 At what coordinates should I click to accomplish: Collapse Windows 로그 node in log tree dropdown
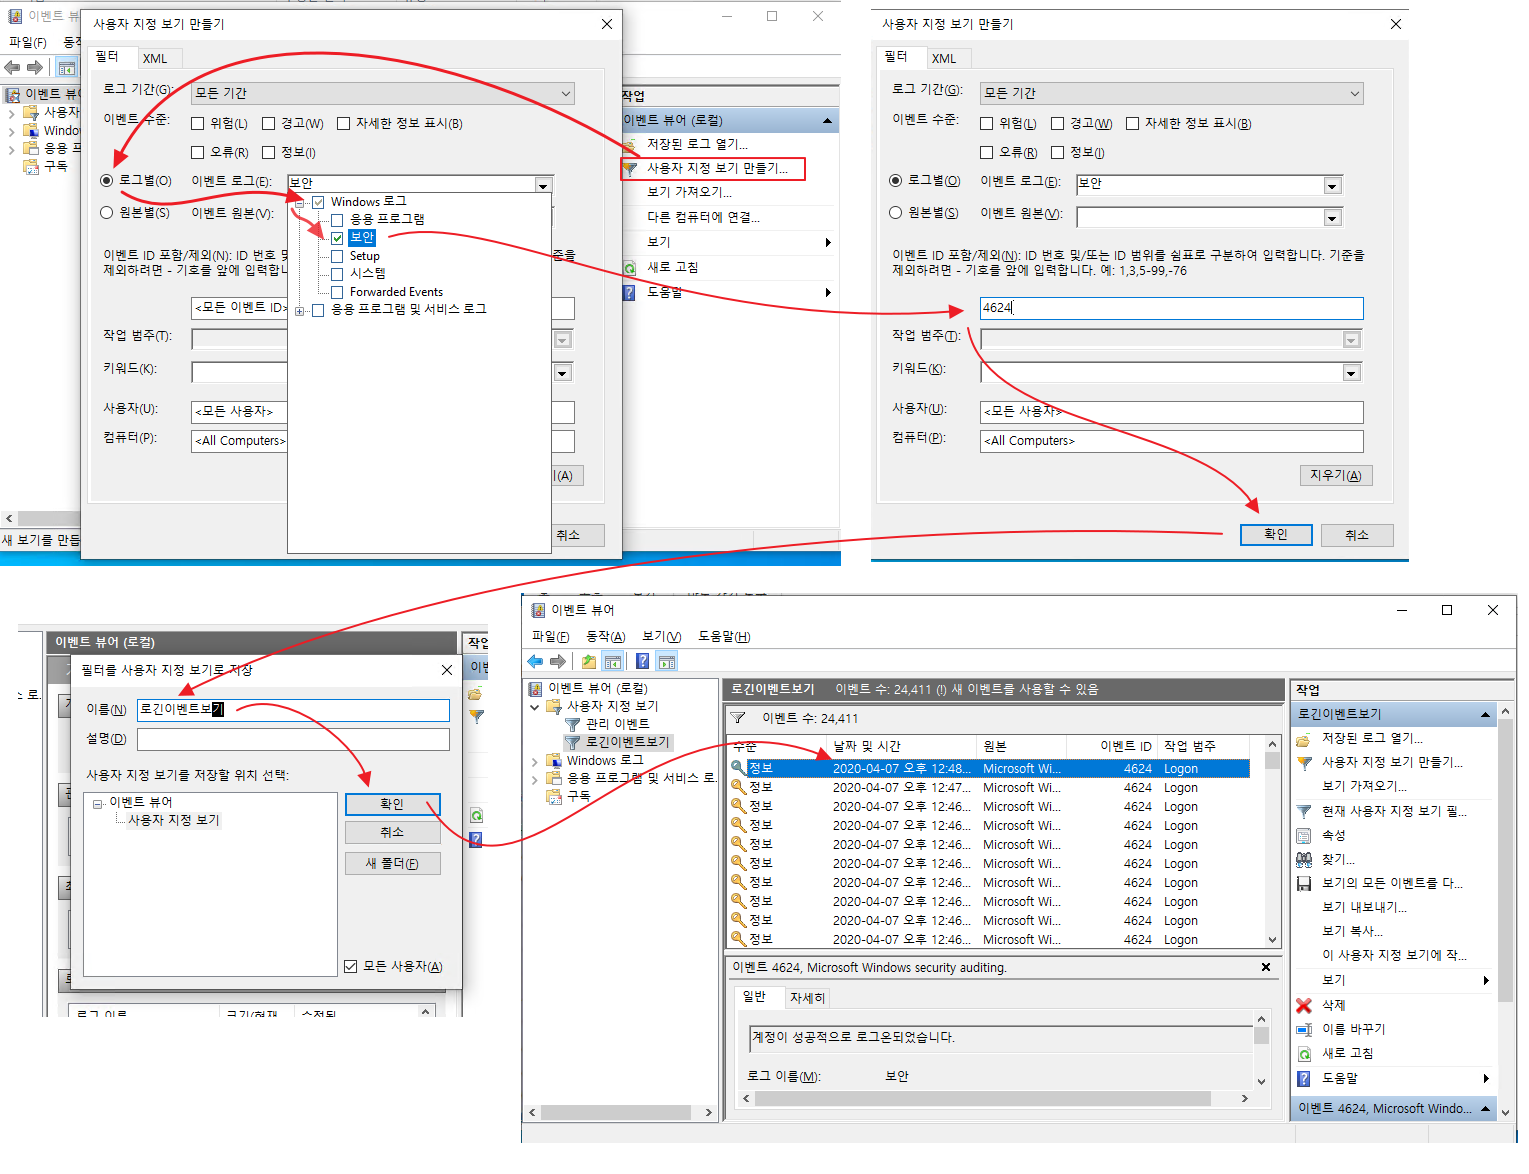tap(299, 202)
